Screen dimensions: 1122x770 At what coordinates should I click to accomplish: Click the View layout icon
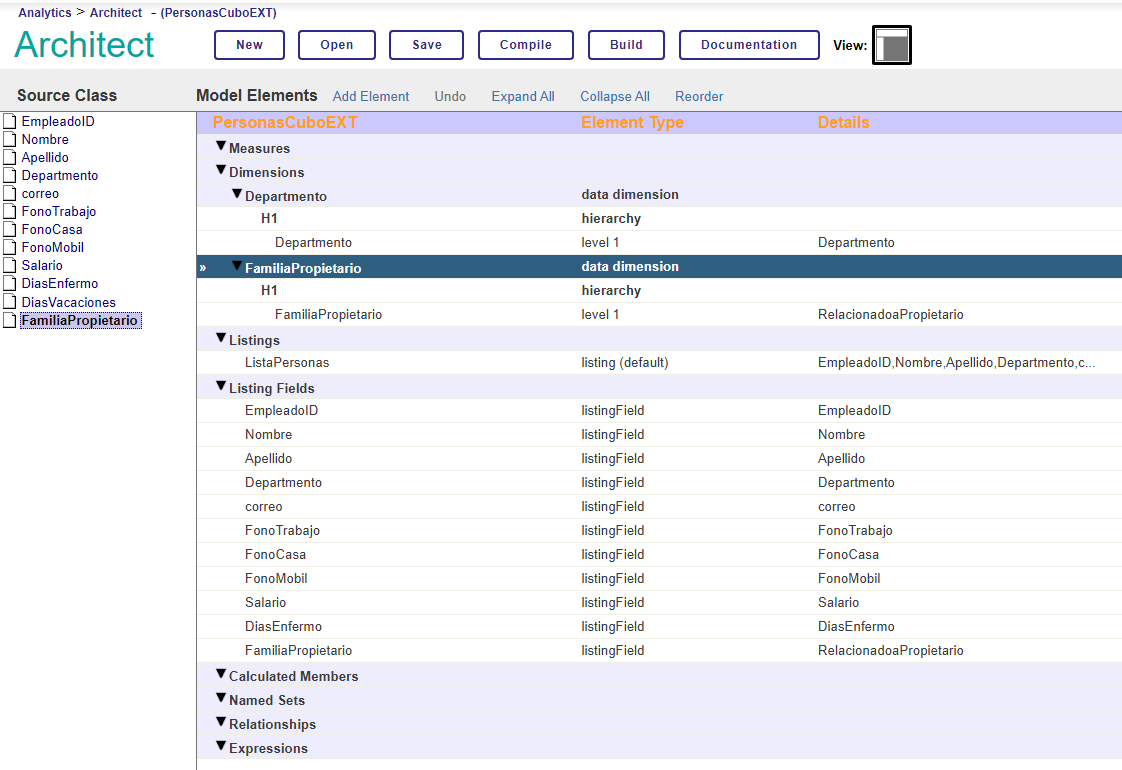click(891, 45)
